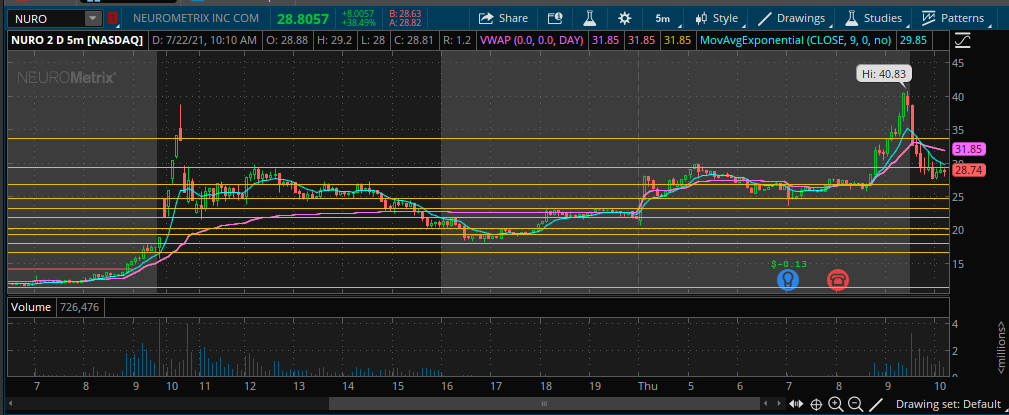This screenshot has height=415, width=1009.
Task: Click the O: 28.88 open value
Action: coord(287,41)
